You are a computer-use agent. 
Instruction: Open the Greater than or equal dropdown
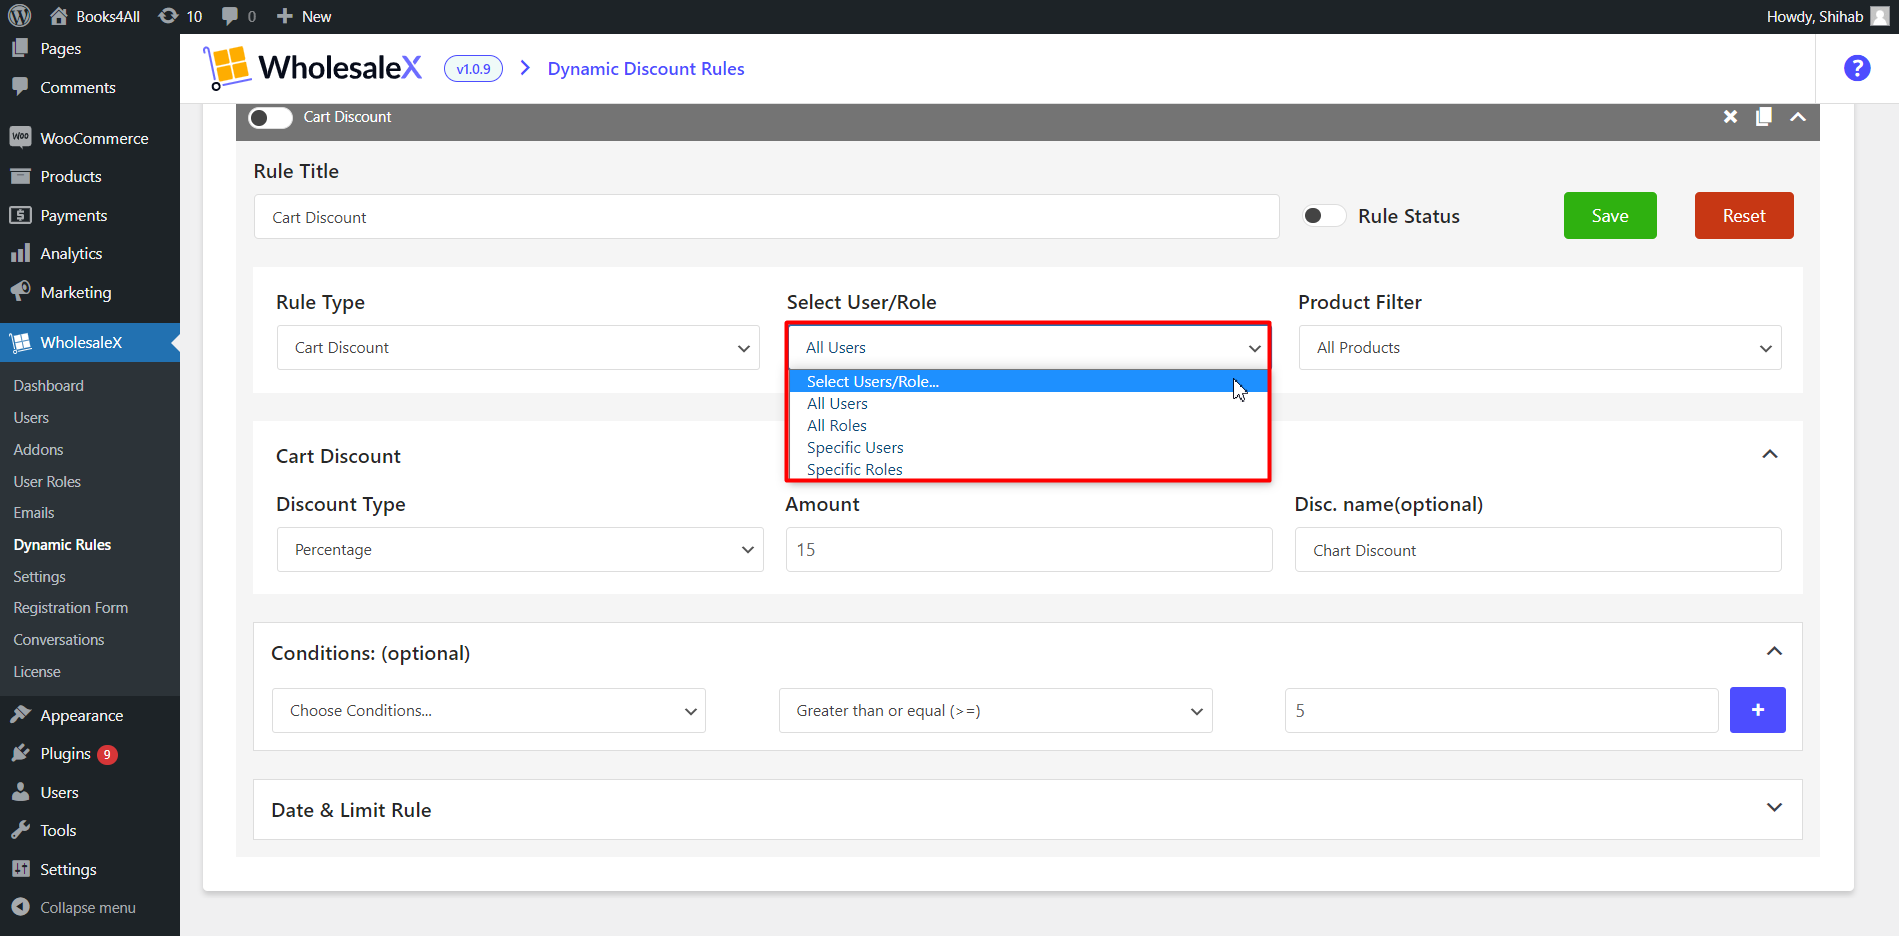pos(996,710)
